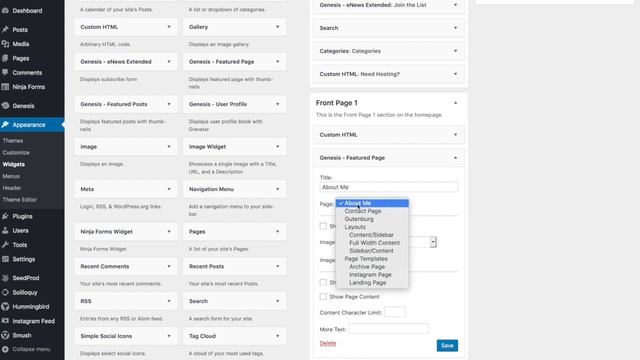Save the Featured Page widget
The width and height of the screenshot is (640, 360).
(447, 346)
